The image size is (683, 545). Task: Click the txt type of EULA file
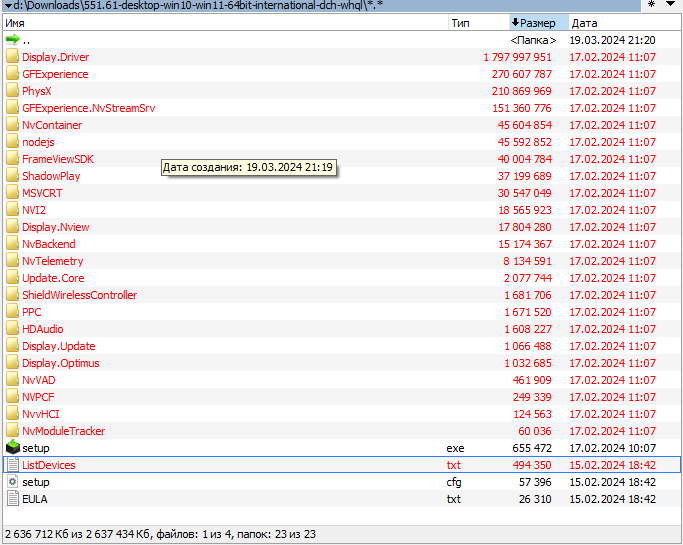[453, 499]
